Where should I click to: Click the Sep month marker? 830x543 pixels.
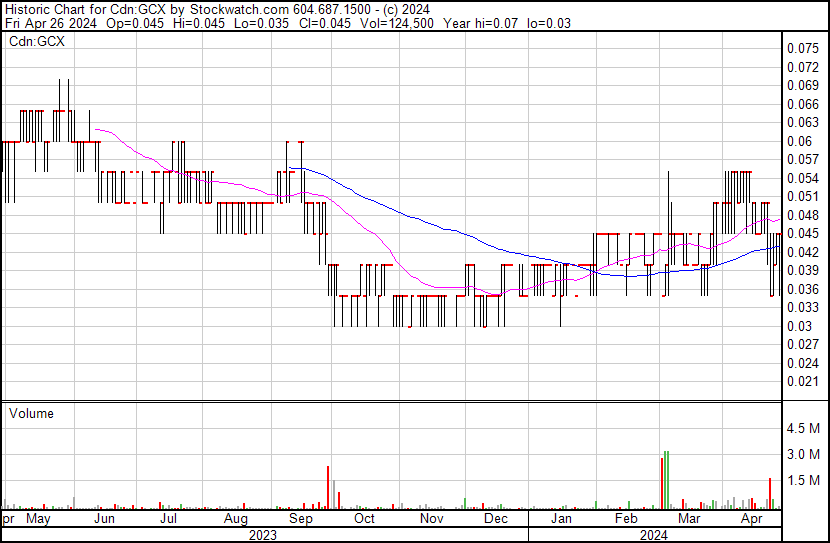point(300,519)
